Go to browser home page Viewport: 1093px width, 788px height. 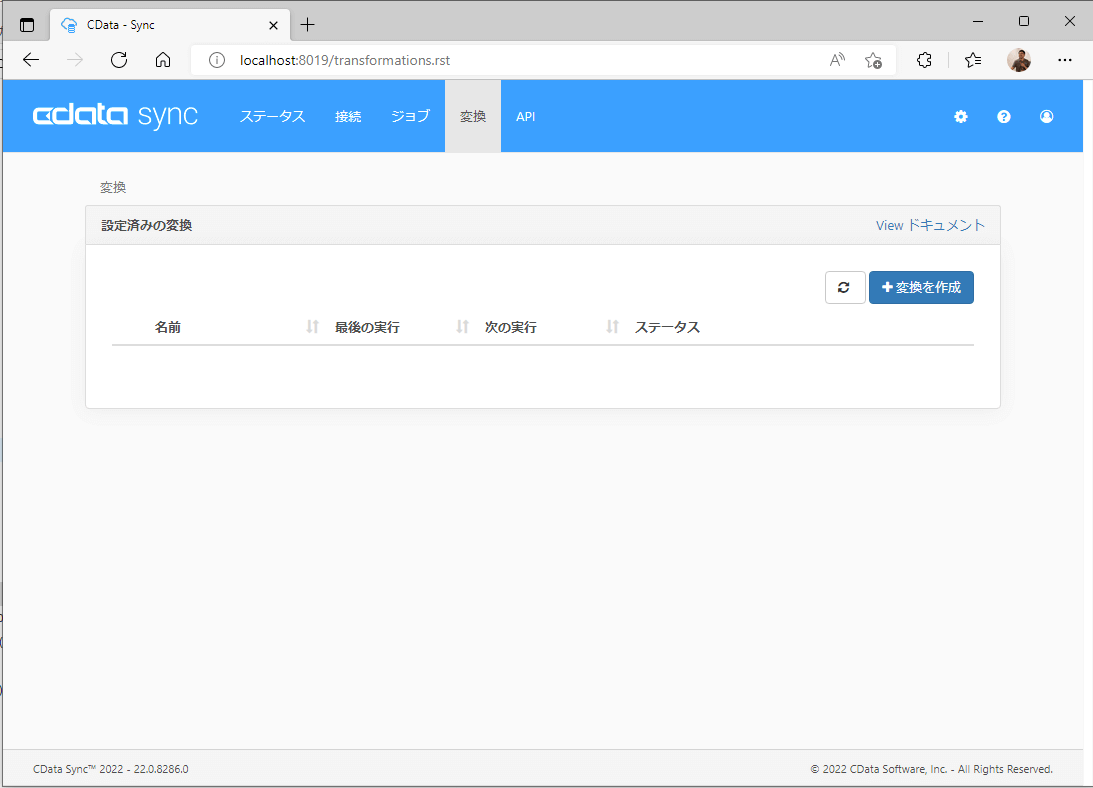pos(163,60)
